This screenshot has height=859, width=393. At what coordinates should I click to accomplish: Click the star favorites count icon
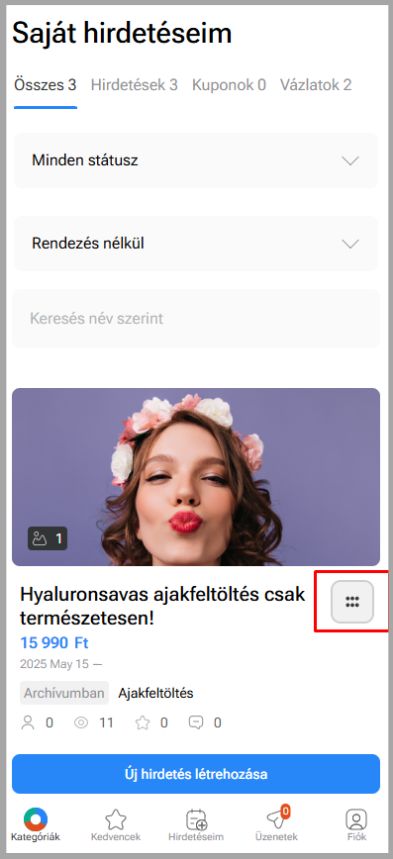(143, 723)
